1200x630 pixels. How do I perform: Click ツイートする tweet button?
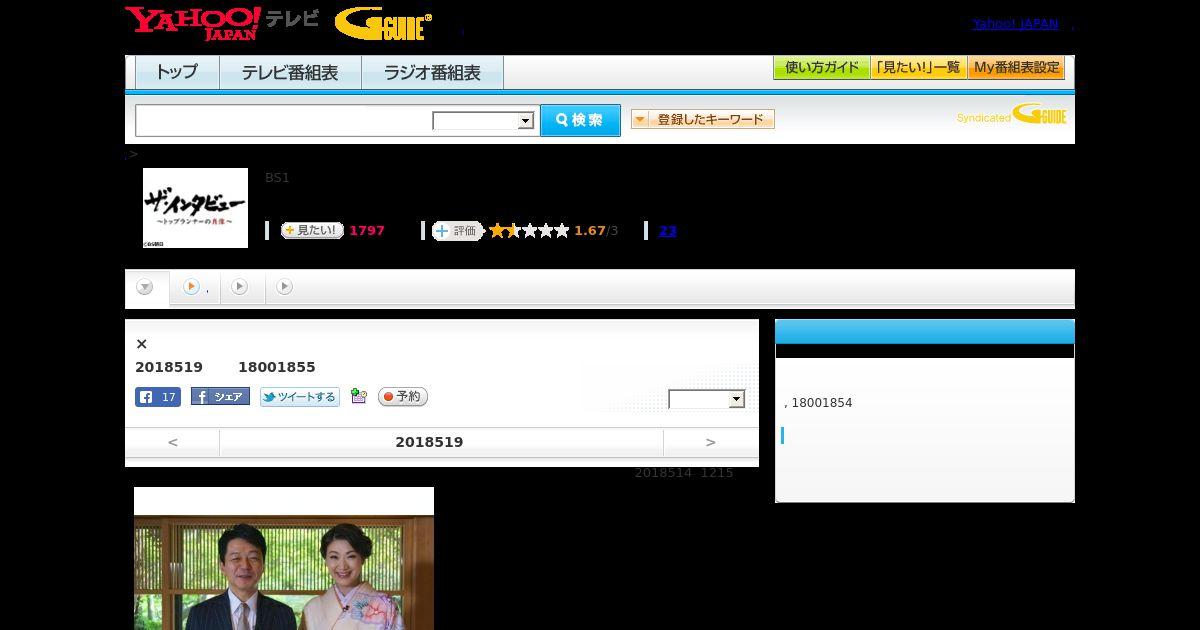click(x=300, y=397)
